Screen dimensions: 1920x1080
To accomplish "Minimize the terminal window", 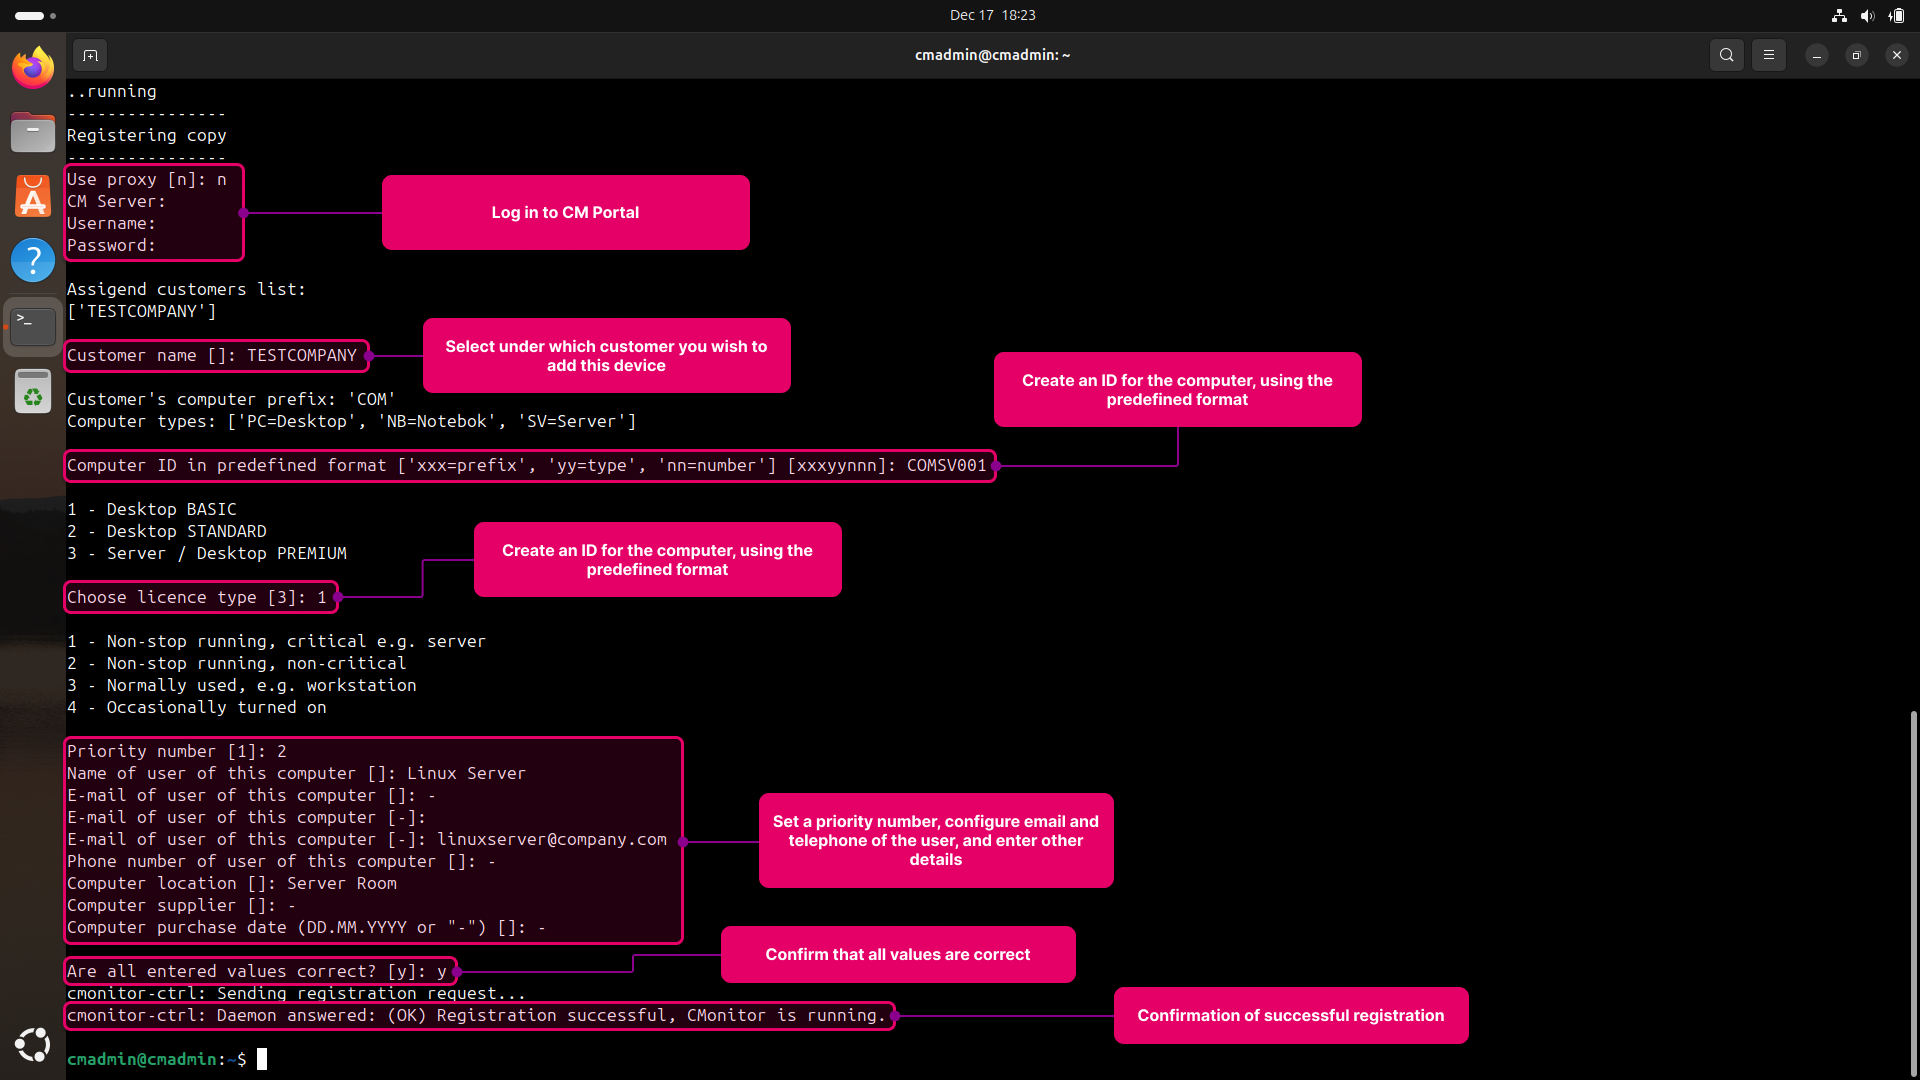I will click(x=1817, y=55).
